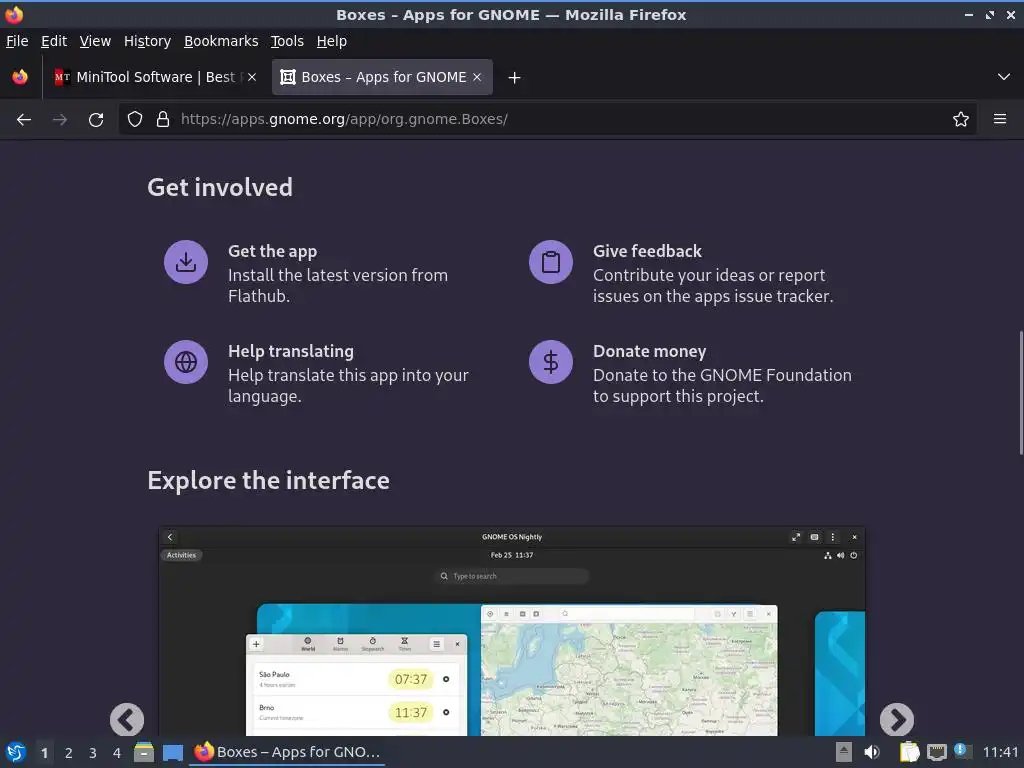Click the globe icon for Help translating
Image resolution: width=1024 pixels, height=768 pixels.
click(x=186, y=362)
